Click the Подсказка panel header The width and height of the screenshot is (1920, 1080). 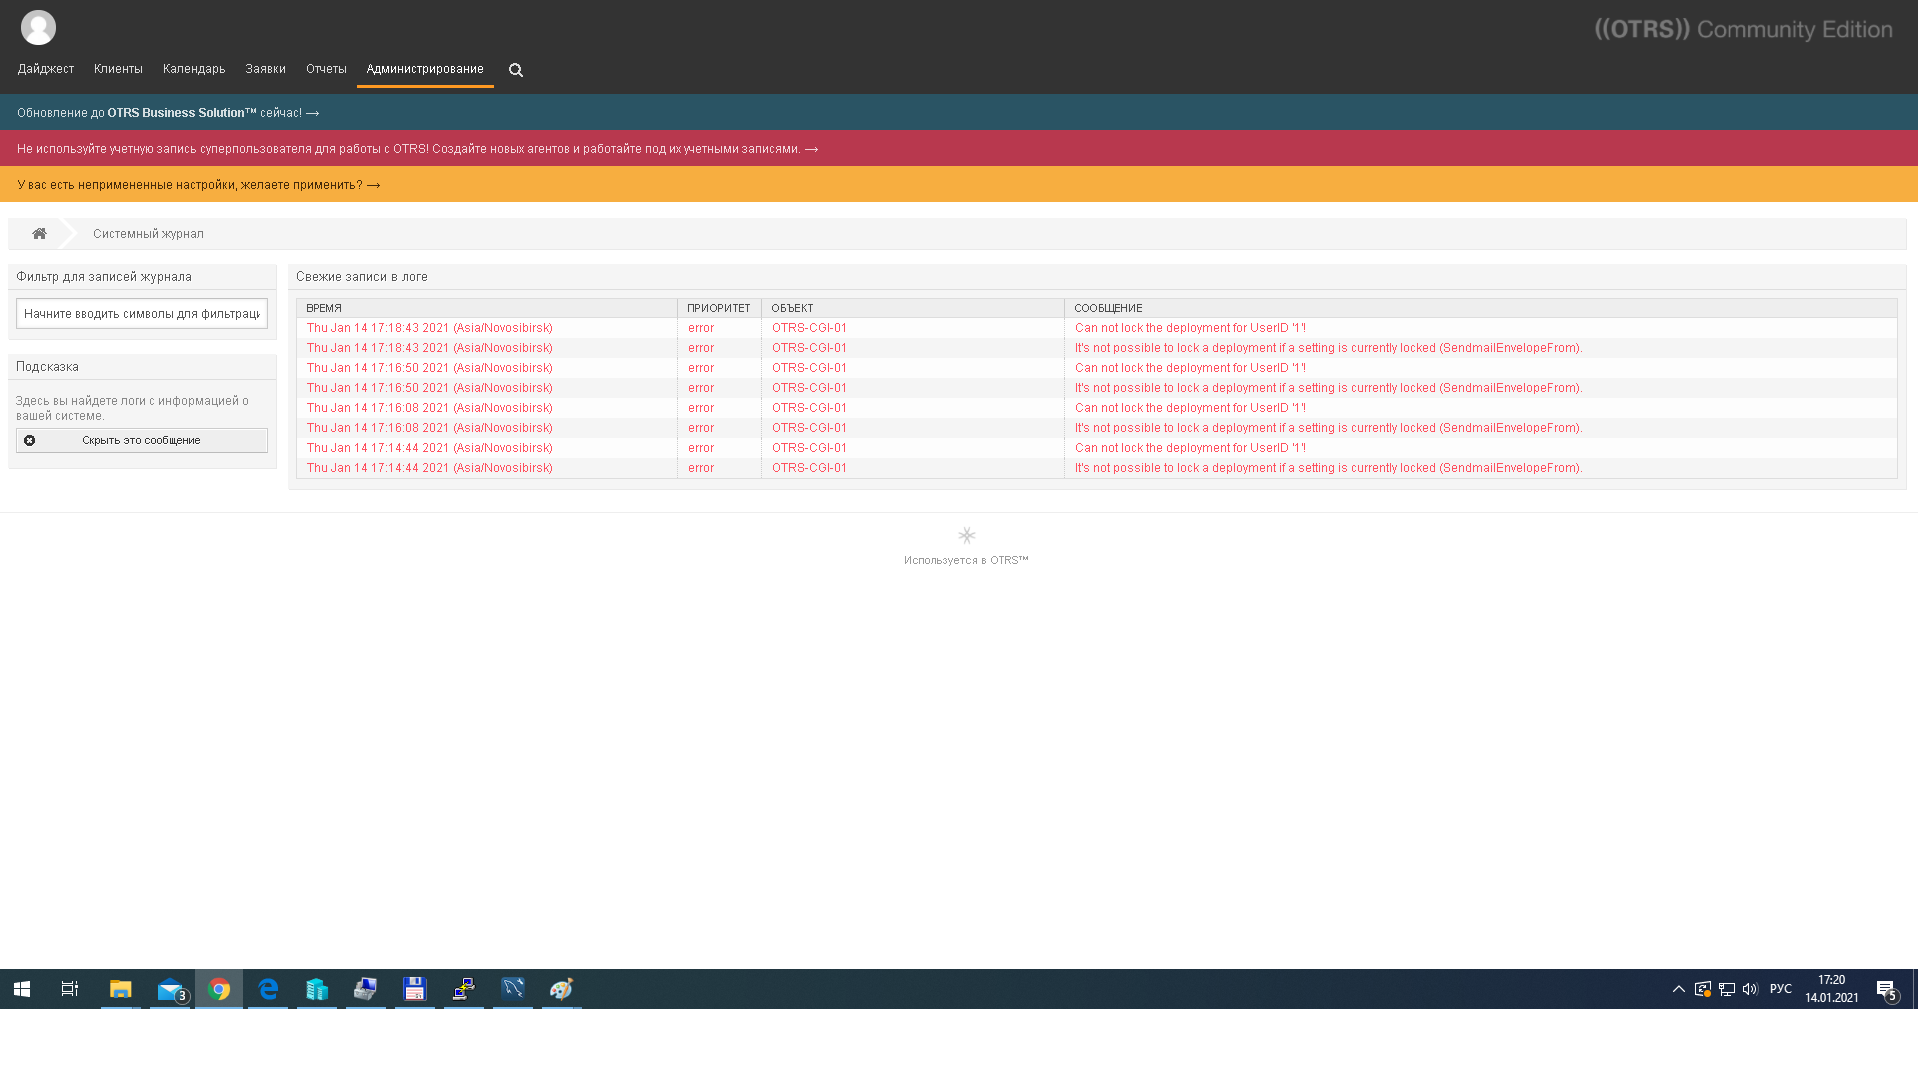[47, 367]
